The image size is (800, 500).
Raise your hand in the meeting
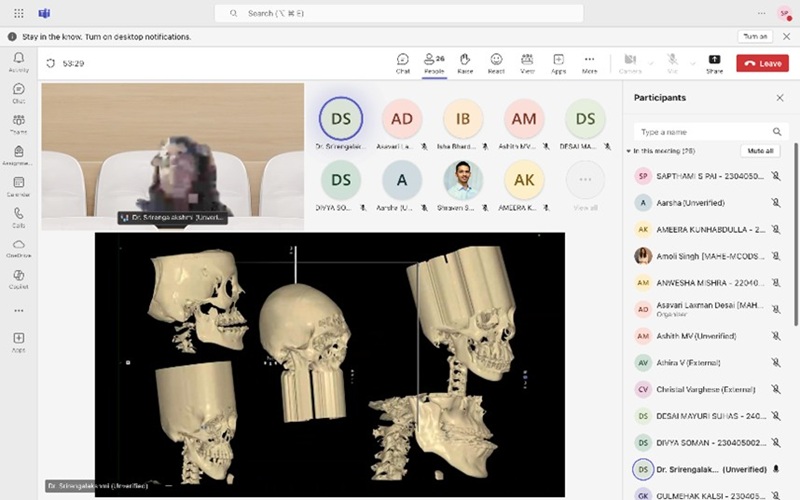[x=465, y=62]
